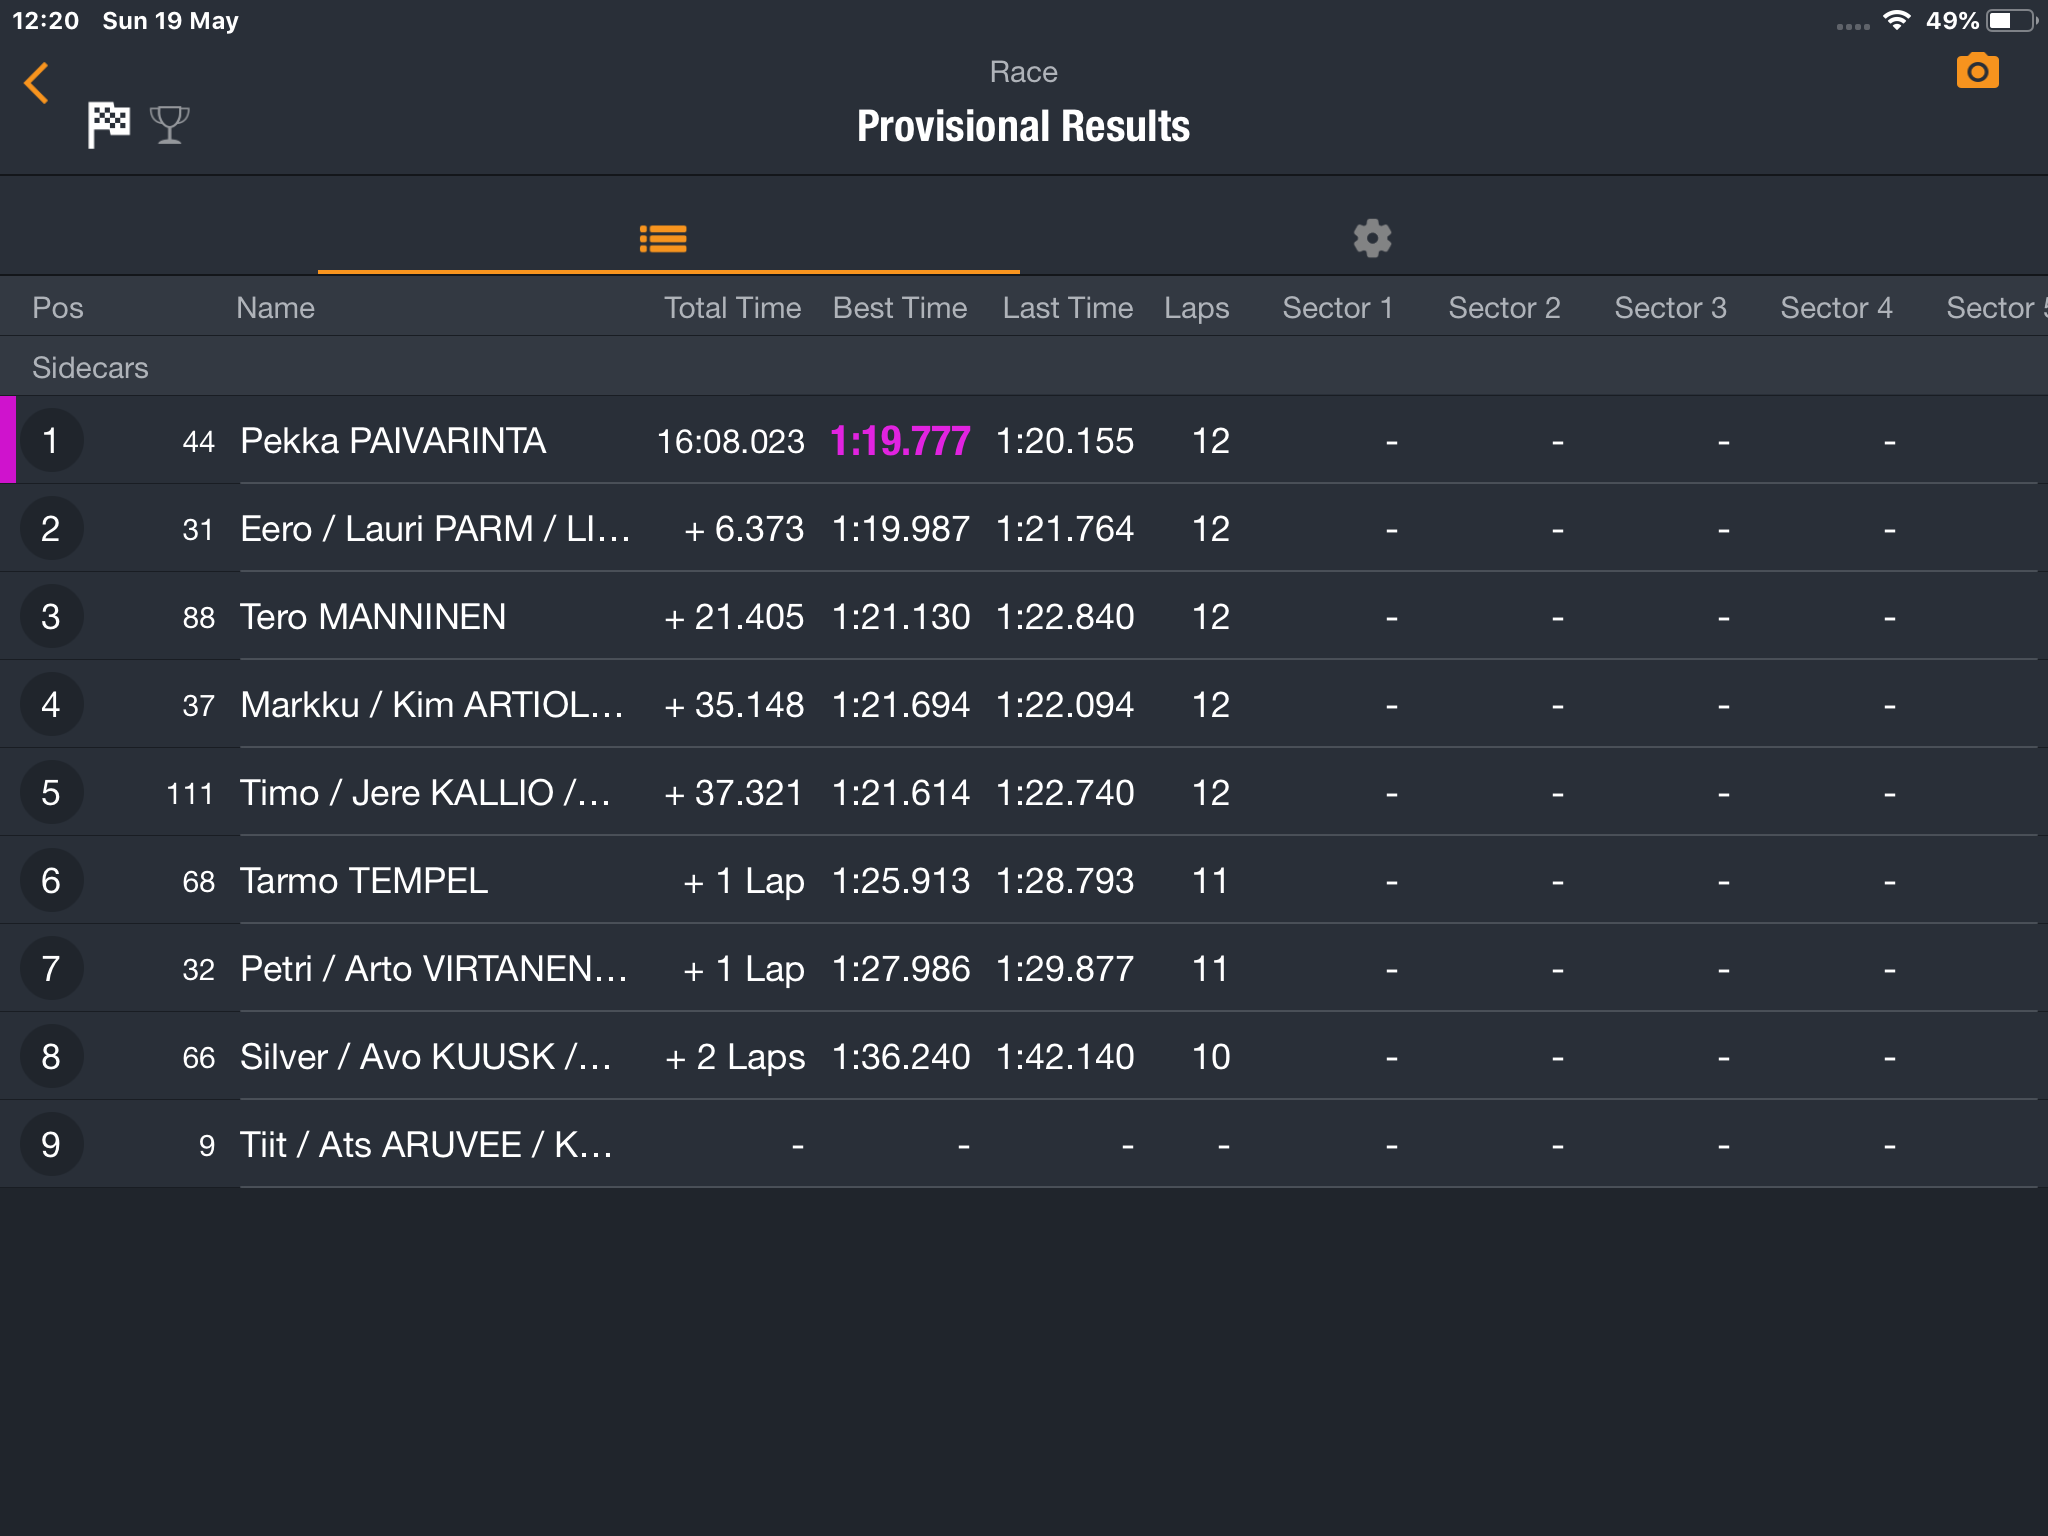Sort by Total Time column header

(732, 307)
